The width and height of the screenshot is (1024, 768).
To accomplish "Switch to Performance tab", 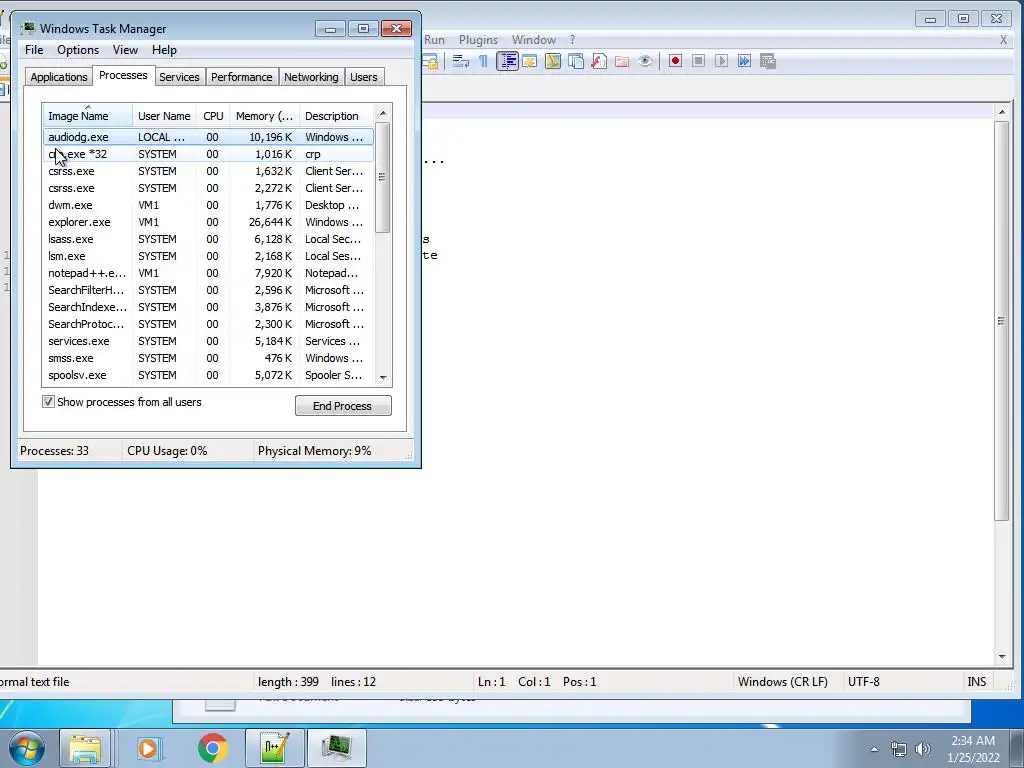I will pos(241,77).
